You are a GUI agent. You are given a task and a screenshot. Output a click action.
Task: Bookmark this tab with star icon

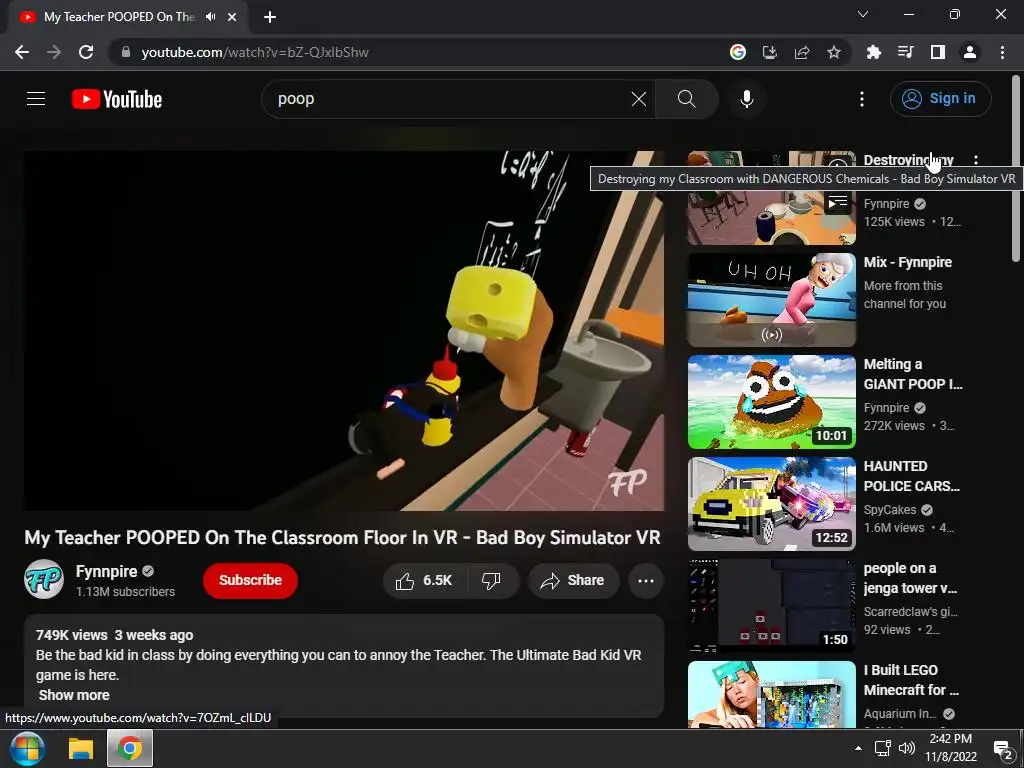[834, 52]
